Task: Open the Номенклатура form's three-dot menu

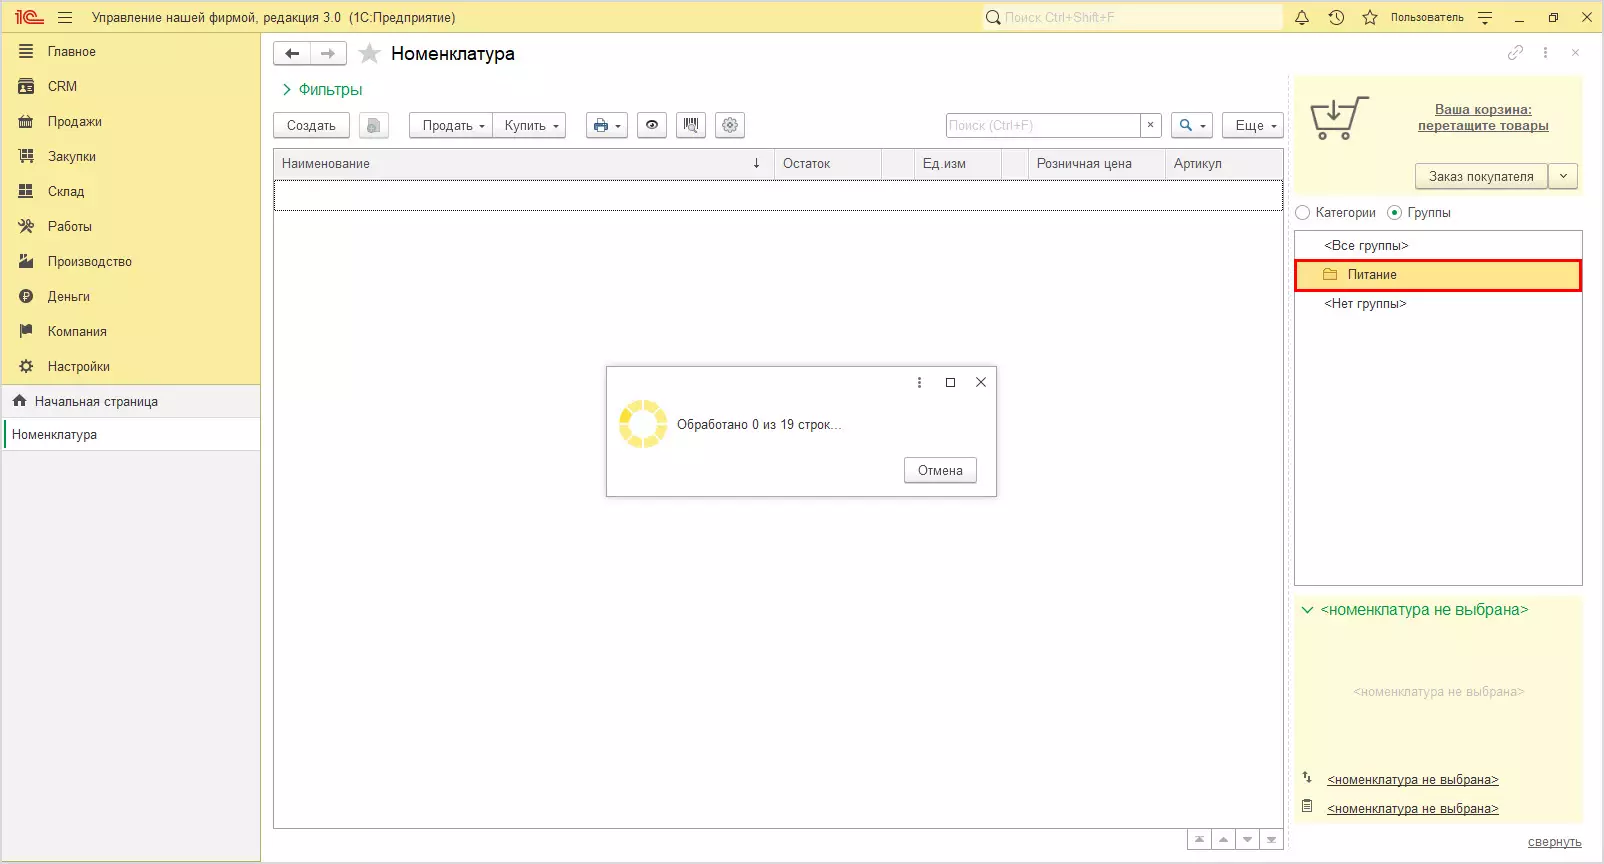Action: [1545, 53]
